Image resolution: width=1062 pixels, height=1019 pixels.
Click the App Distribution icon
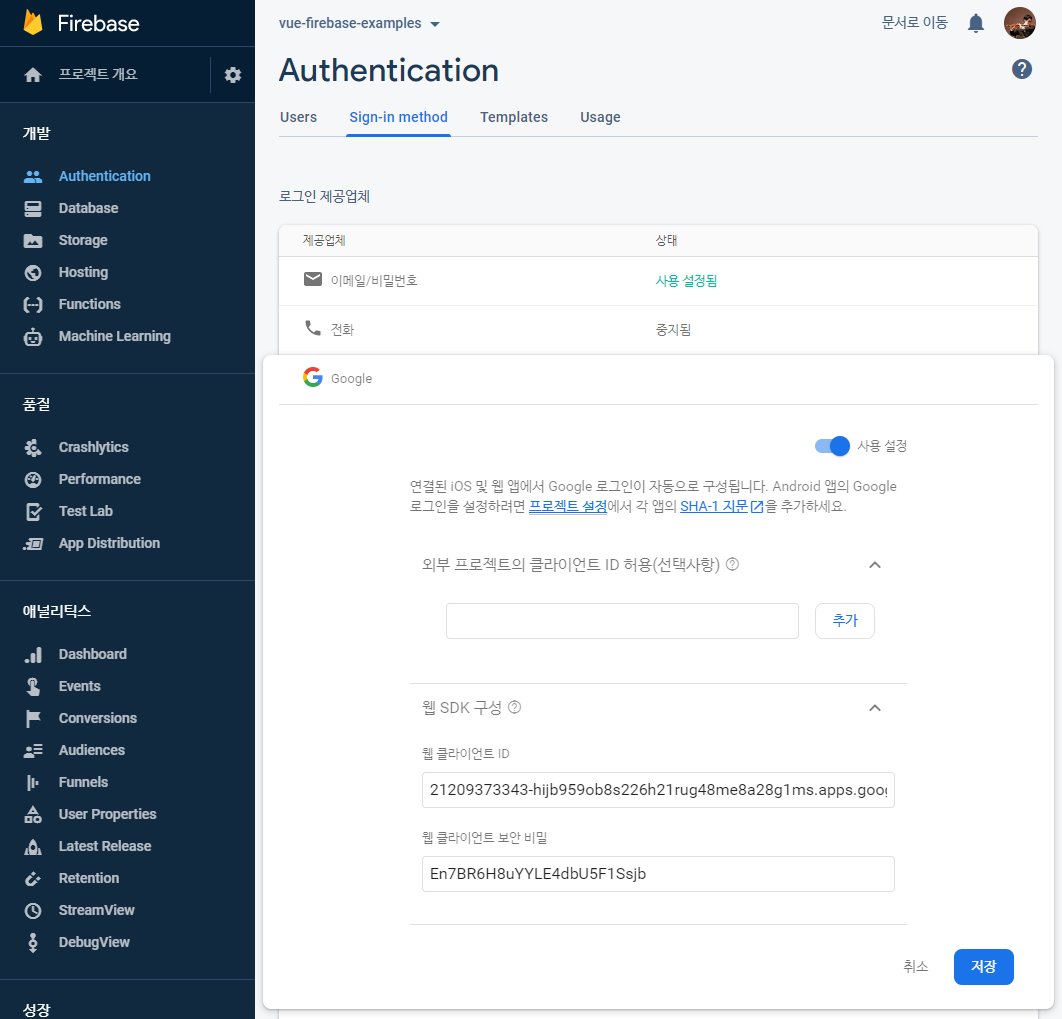click(x=33, y=544)
